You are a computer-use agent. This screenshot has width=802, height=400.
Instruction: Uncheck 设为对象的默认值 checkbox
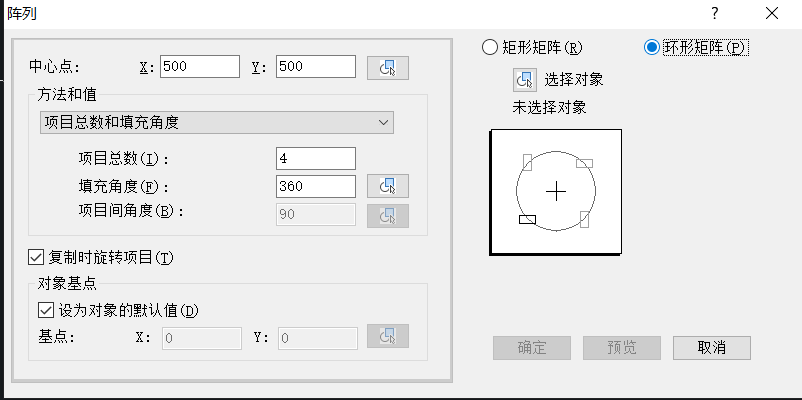(x=45, y=311)
